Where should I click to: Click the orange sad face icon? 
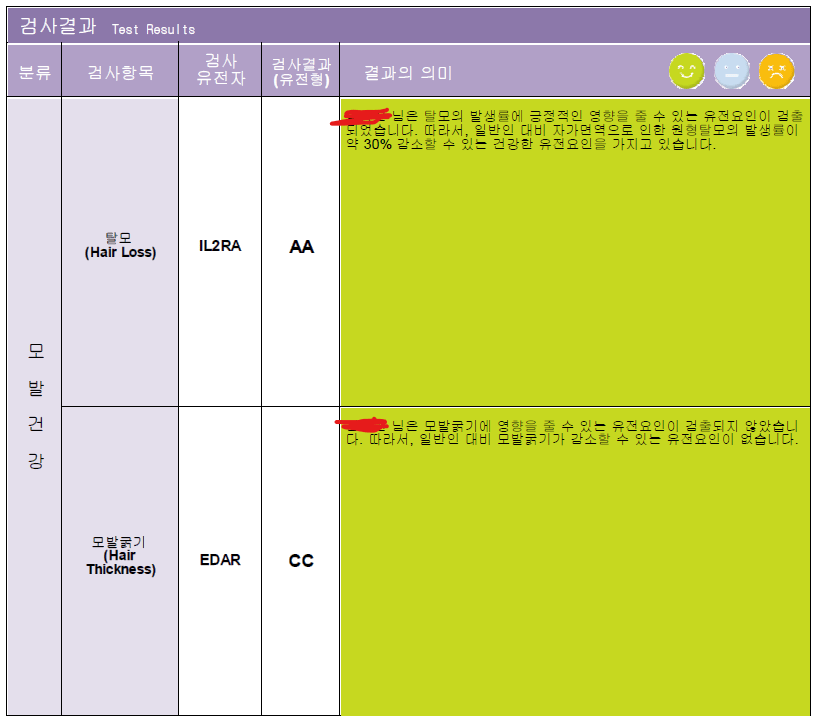coord(776,71)
